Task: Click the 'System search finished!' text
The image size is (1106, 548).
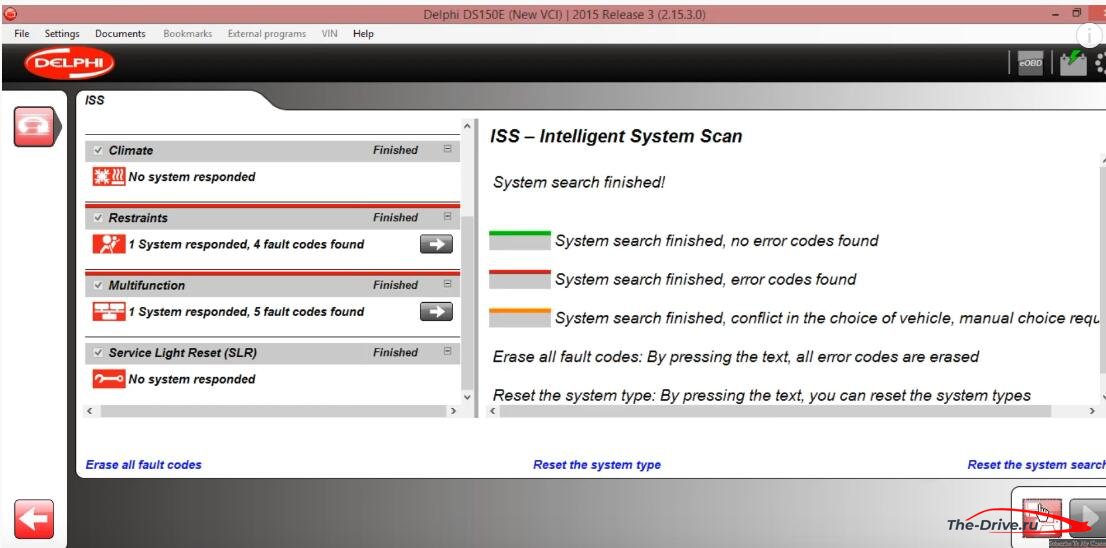Action: (579, 183)
